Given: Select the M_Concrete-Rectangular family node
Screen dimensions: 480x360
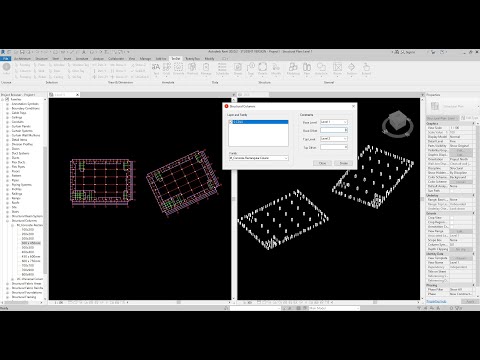Looking at the screenshot, I should tap(29, 225).
